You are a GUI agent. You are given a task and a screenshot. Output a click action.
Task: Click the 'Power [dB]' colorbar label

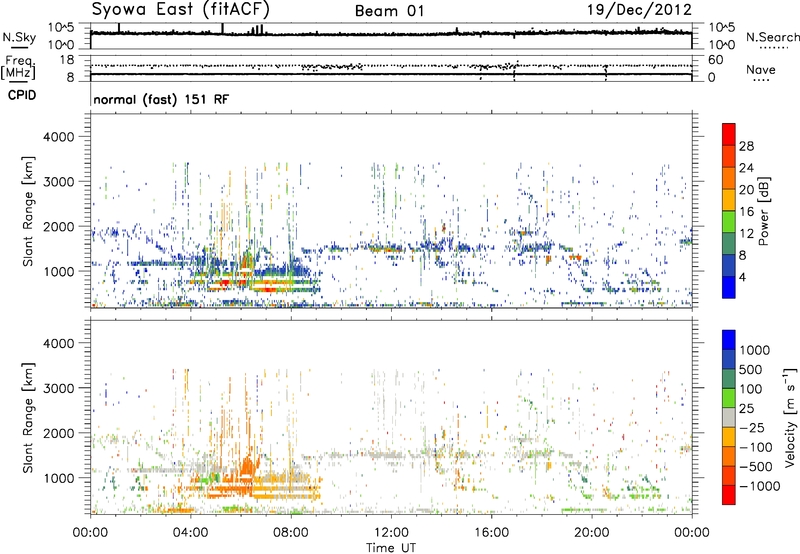(763, 211)
